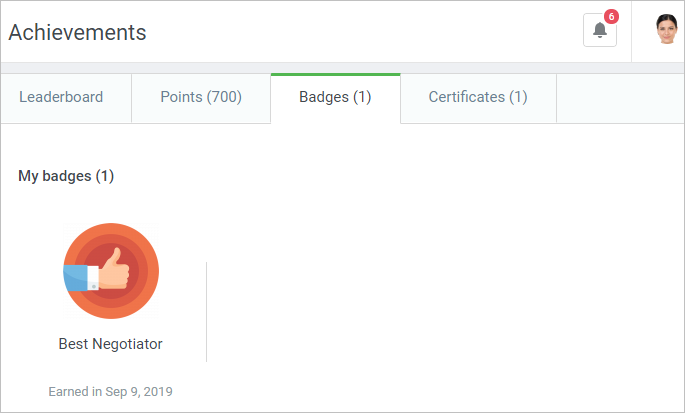
Task: Click the My badges (1) heading
Action: (x=66, y=176)
